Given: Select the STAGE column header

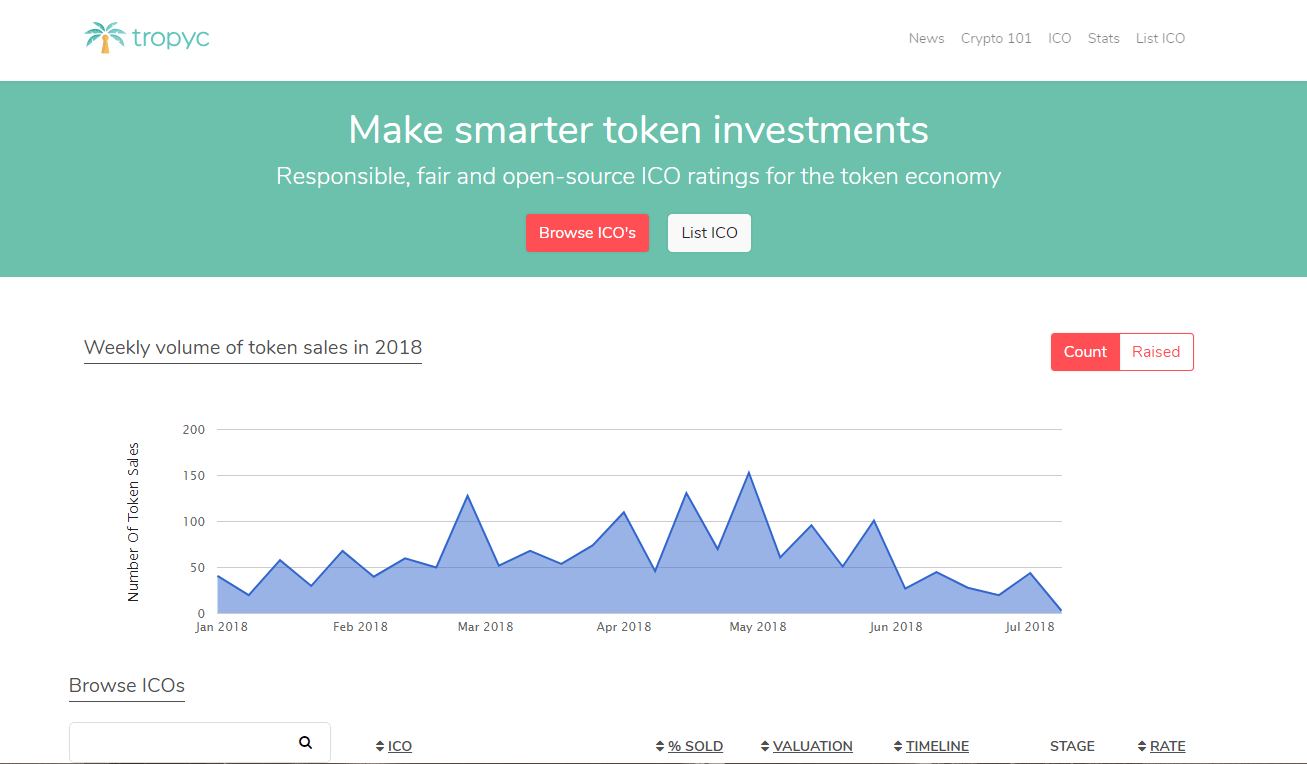Looking at the screenshot, I should click(1071, 745).
